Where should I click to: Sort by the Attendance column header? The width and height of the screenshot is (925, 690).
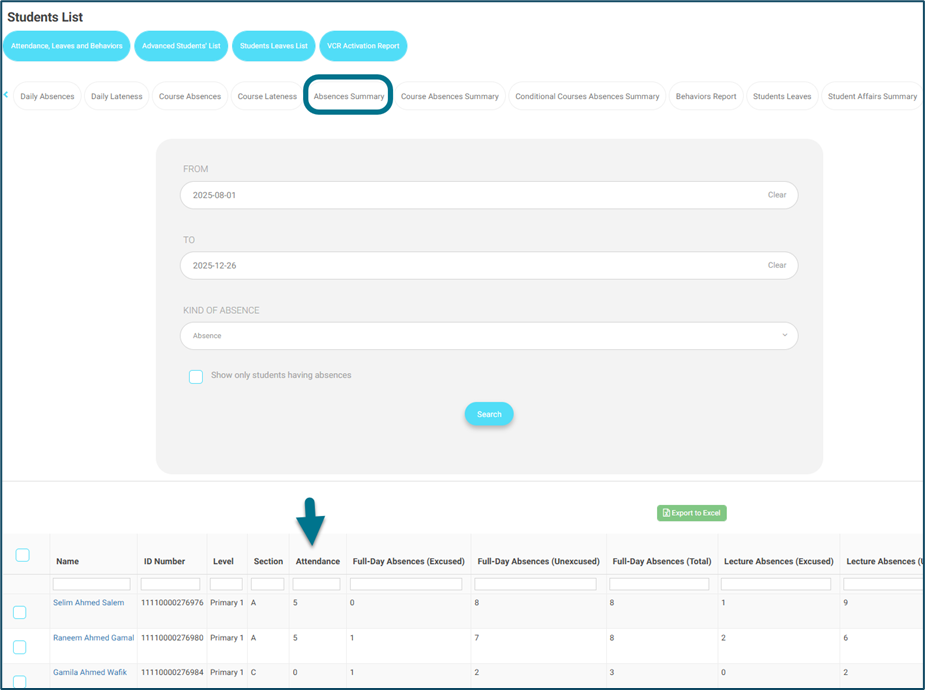[x=317, y=562]
